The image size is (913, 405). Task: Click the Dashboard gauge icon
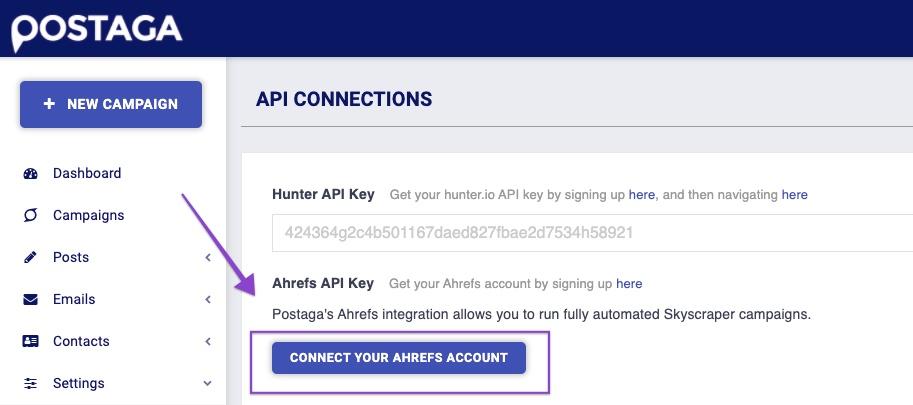30,173
